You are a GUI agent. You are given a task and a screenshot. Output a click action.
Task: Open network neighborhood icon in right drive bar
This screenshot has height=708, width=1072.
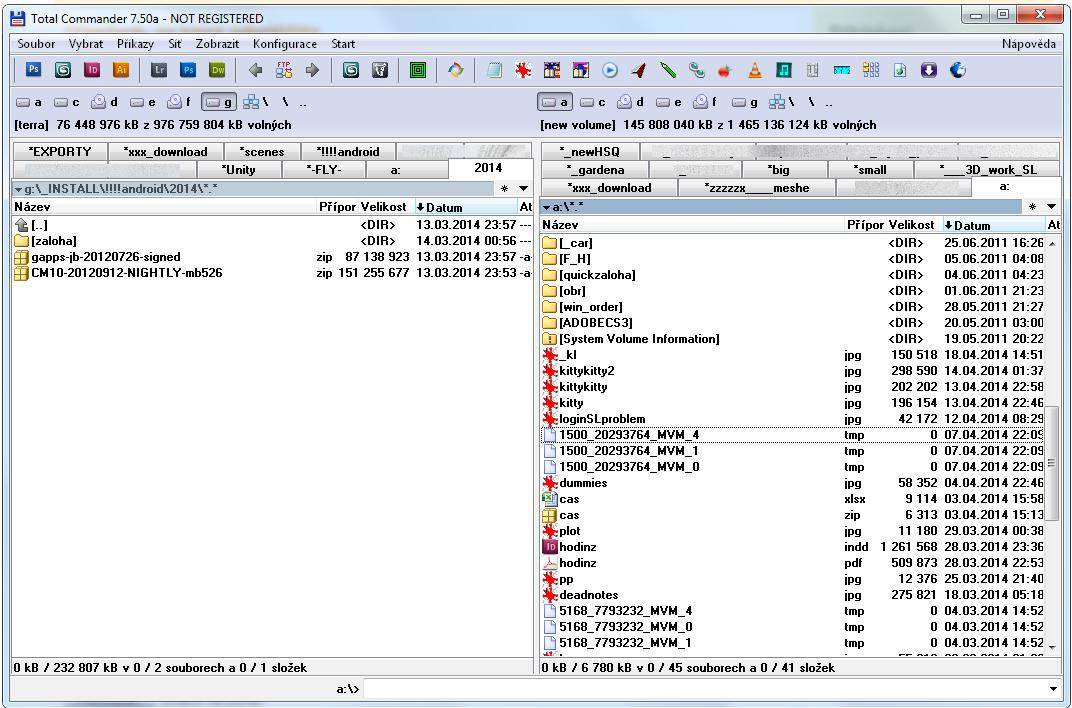pos(781,103)
